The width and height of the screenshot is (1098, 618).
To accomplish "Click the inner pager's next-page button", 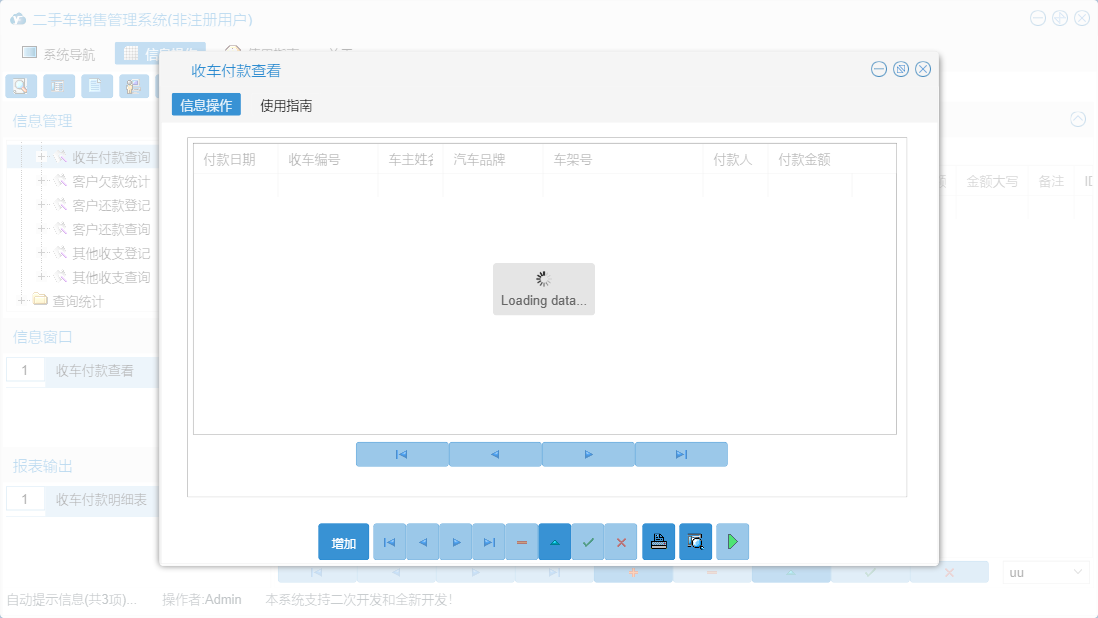I will [588, 454].
